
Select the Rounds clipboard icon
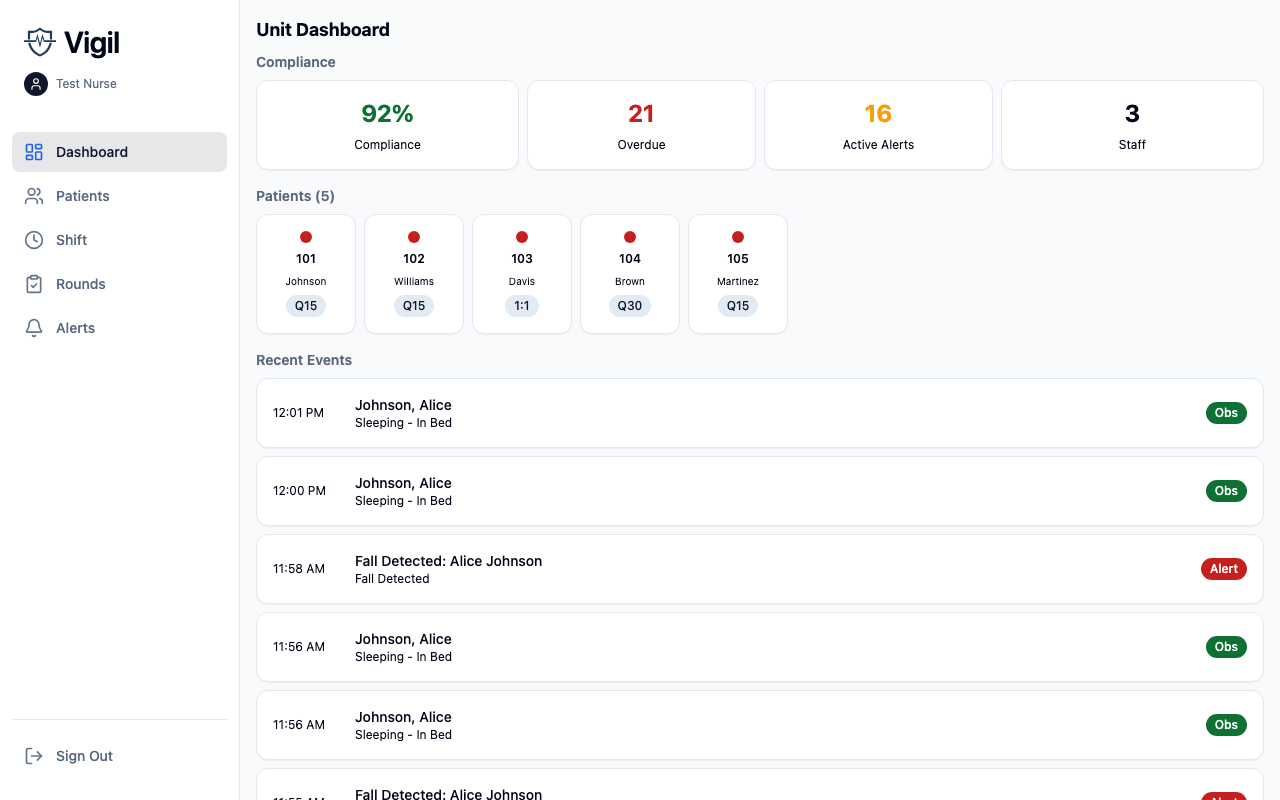pos(33,283)
